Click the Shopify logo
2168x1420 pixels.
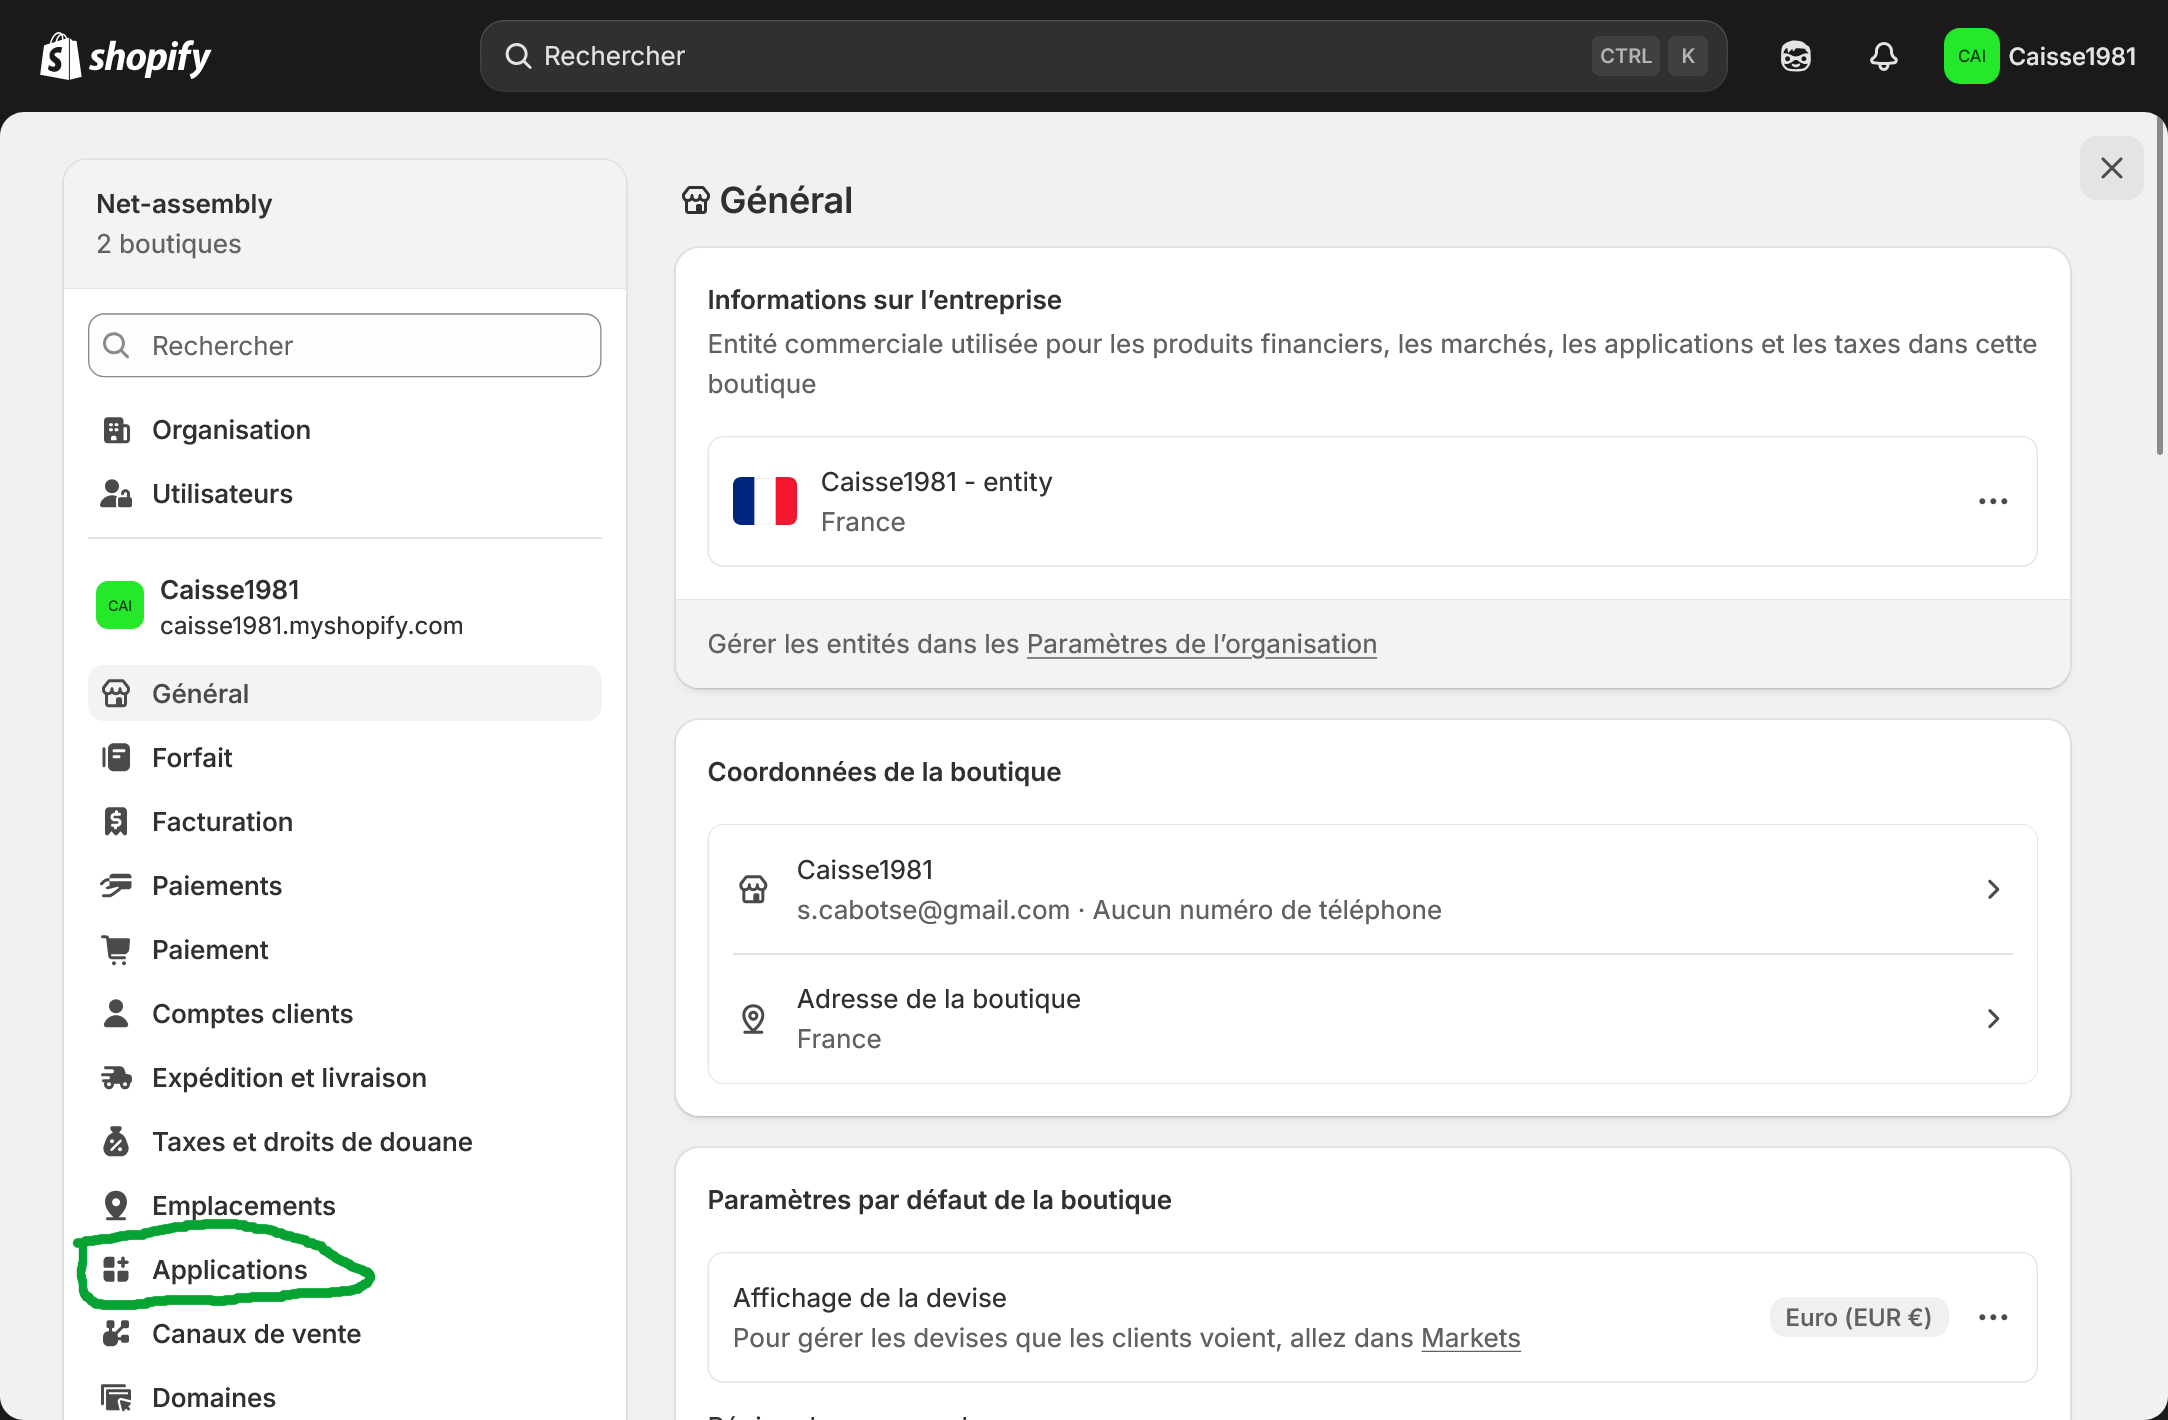pyautogui.click(x=125, y=56)
